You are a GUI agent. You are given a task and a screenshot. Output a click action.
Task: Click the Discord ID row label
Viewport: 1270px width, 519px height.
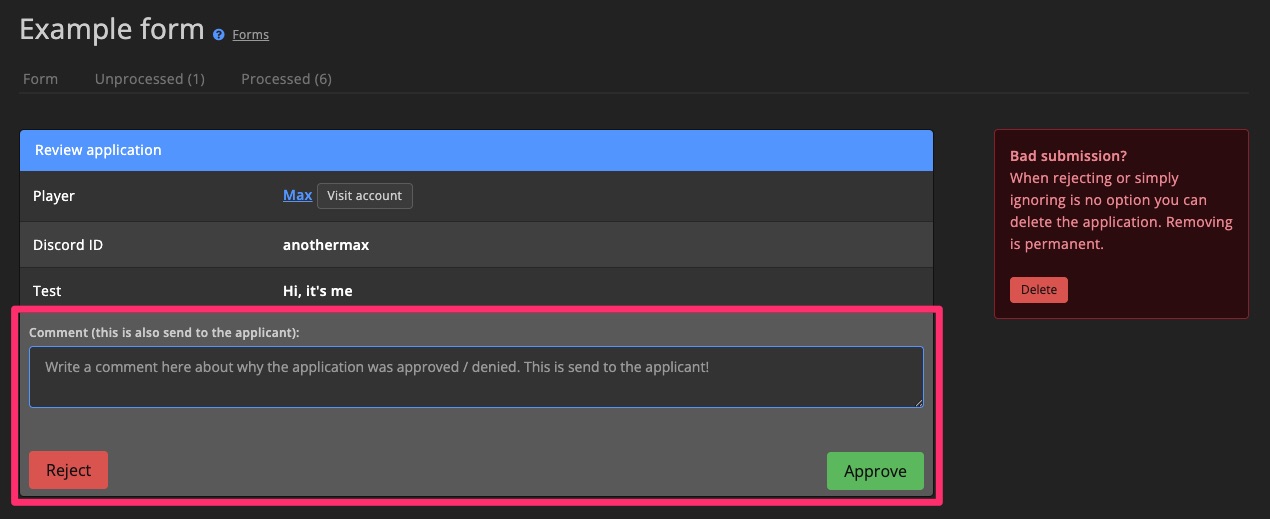68,245
